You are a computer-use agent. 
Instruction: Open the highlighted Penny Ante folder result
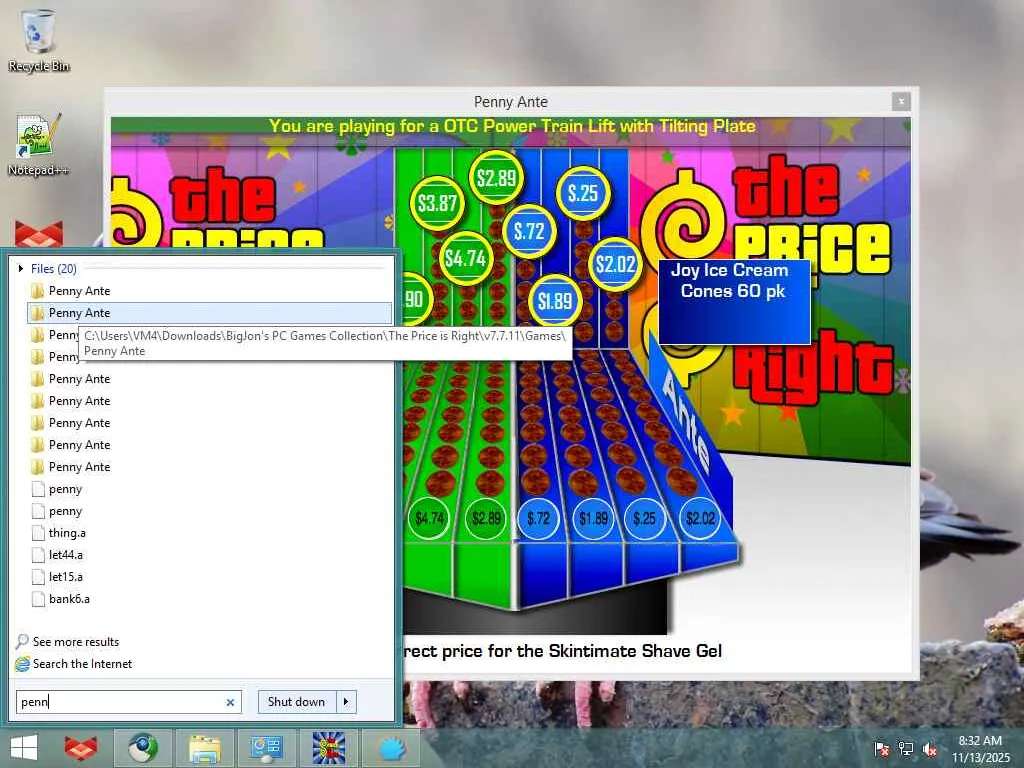(x=210, y=313)
